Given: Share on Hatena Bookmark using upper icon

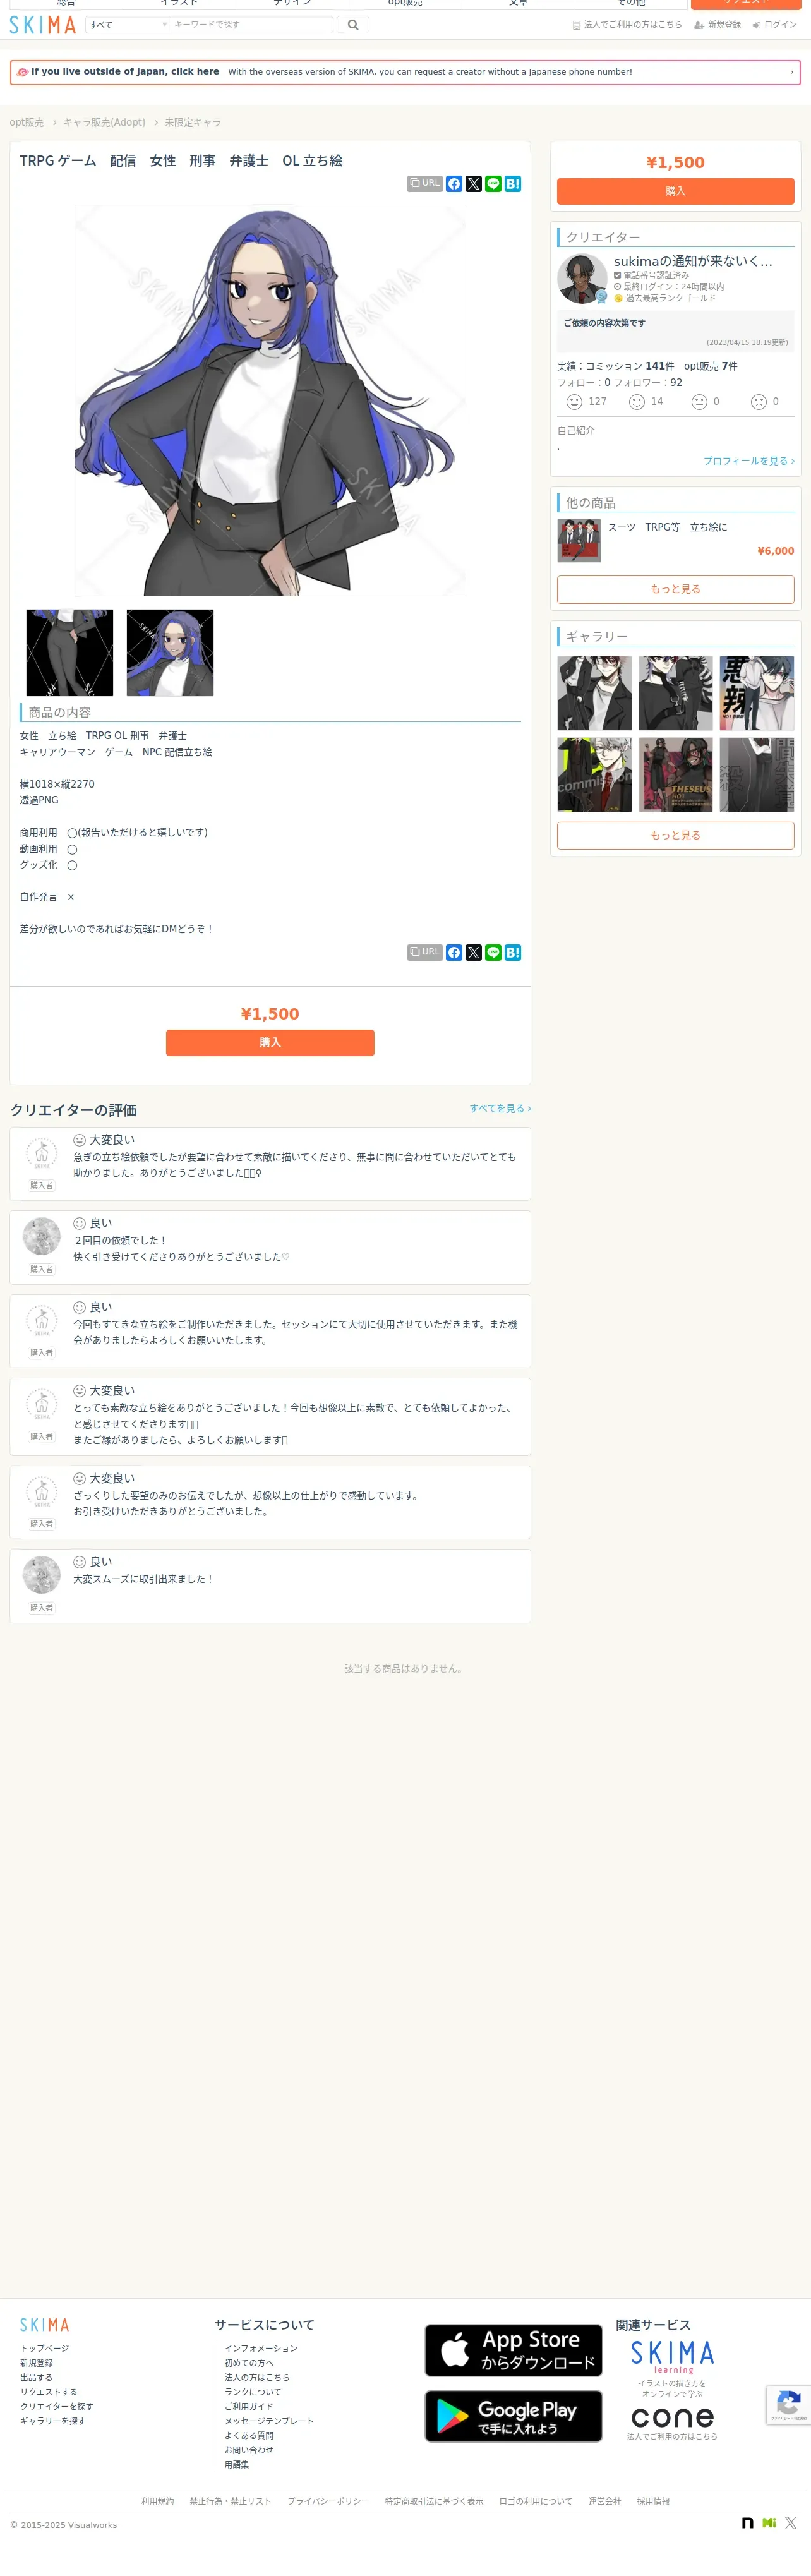Looking at the screenshot, I should 513,184.
